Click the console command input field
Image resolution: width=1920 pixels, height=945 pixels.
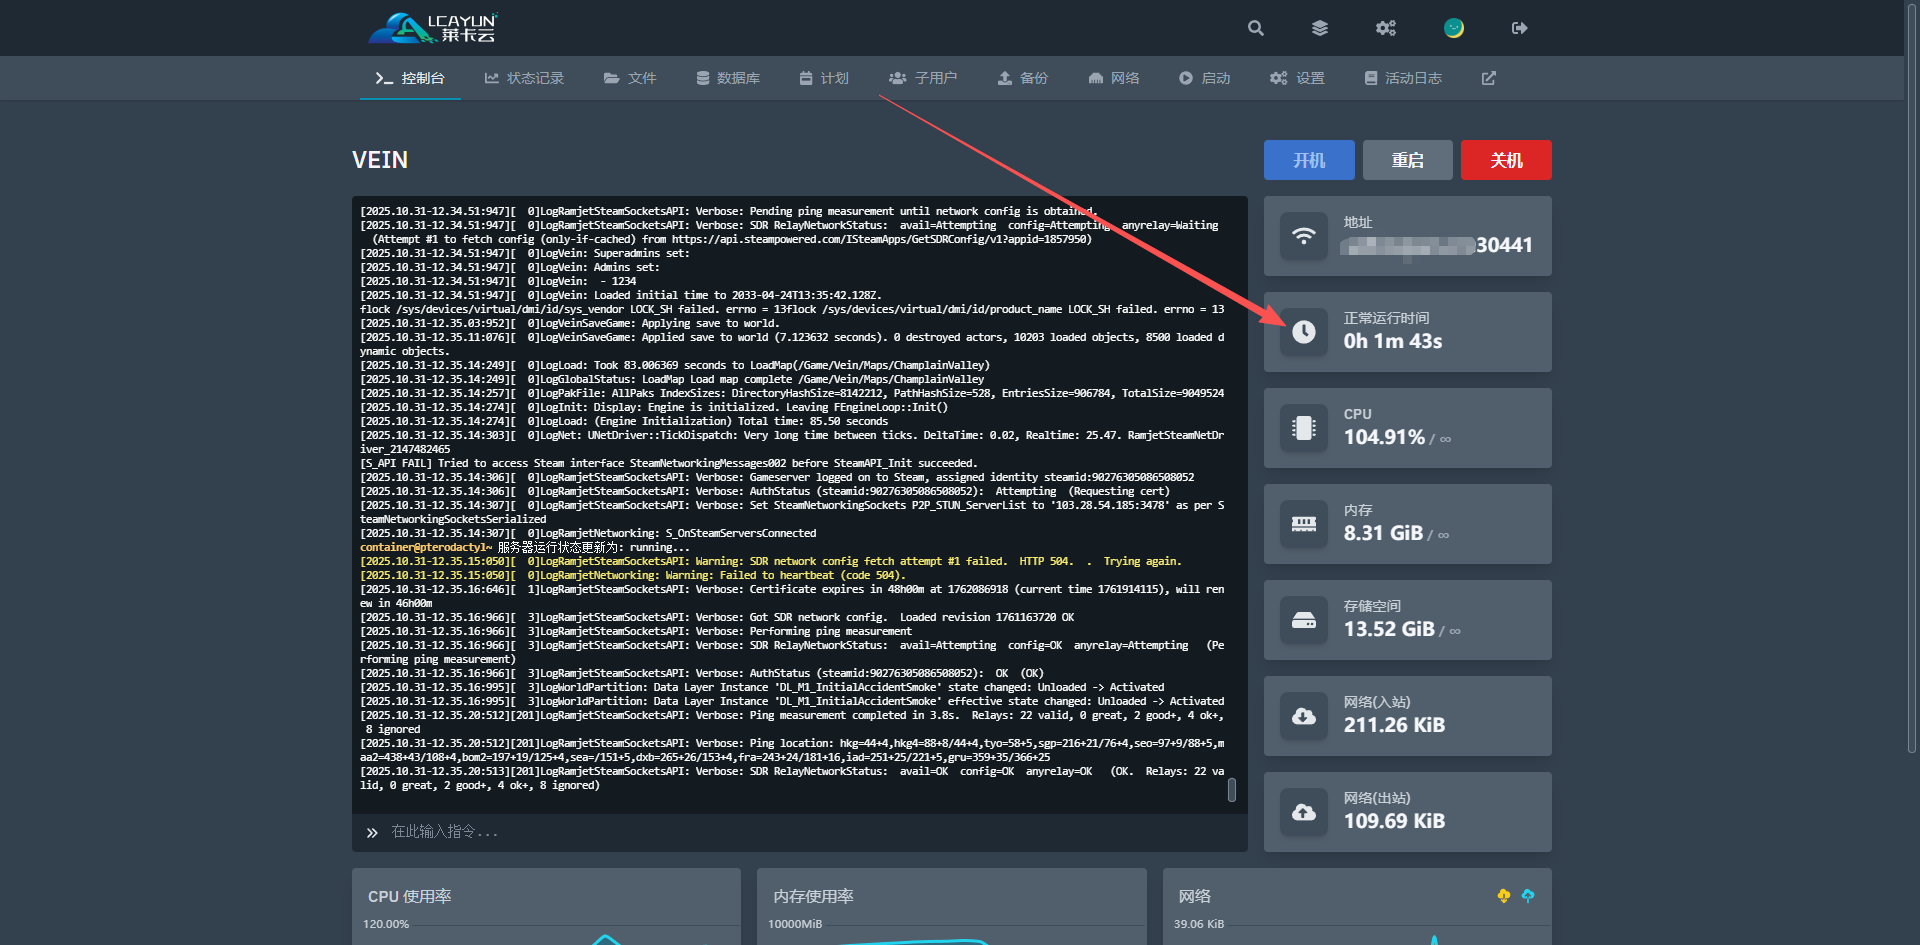click(800, 832)
